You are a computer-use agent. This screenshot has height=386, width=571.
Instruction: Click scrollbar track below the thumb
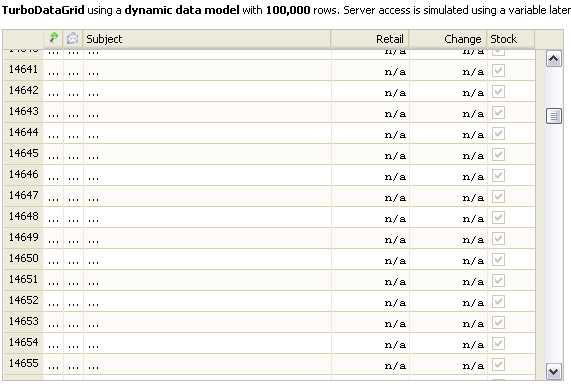[554, 244]
